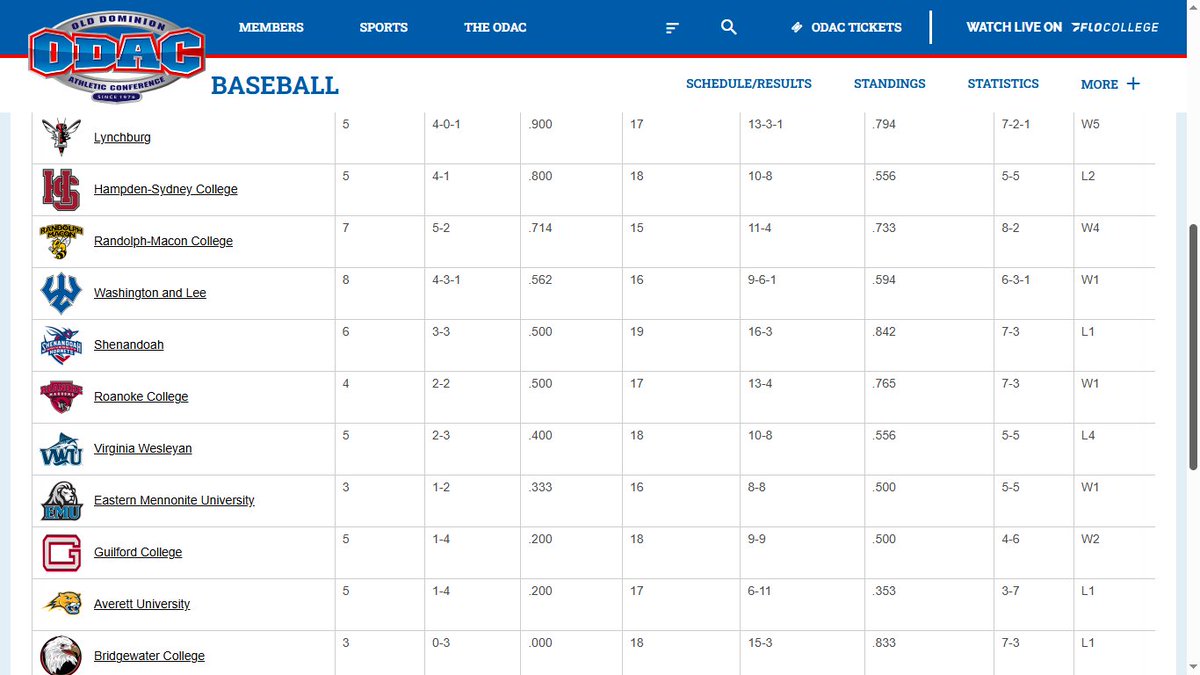This screenshot has height=675, width=1200.
Task: Click the FloCollege logo
Action: [1115, 27]
